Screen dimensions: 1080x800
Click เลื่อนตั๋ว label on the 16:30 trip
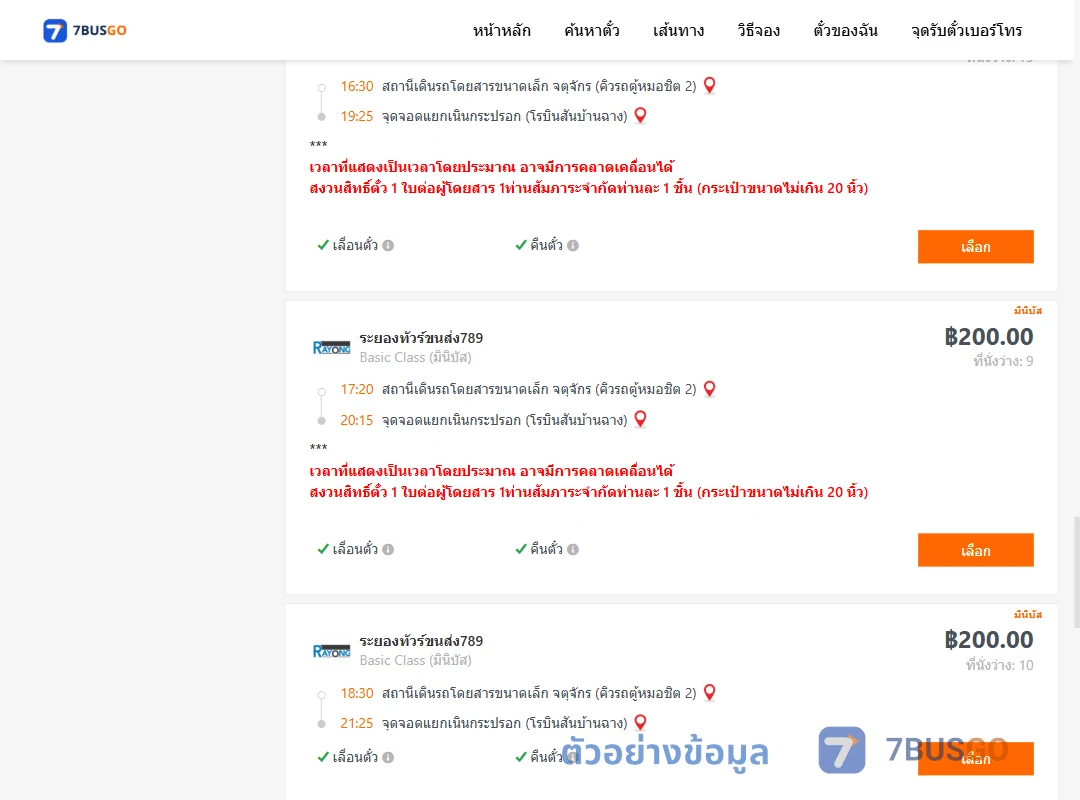pyautogui.click(x=355, y=245)
